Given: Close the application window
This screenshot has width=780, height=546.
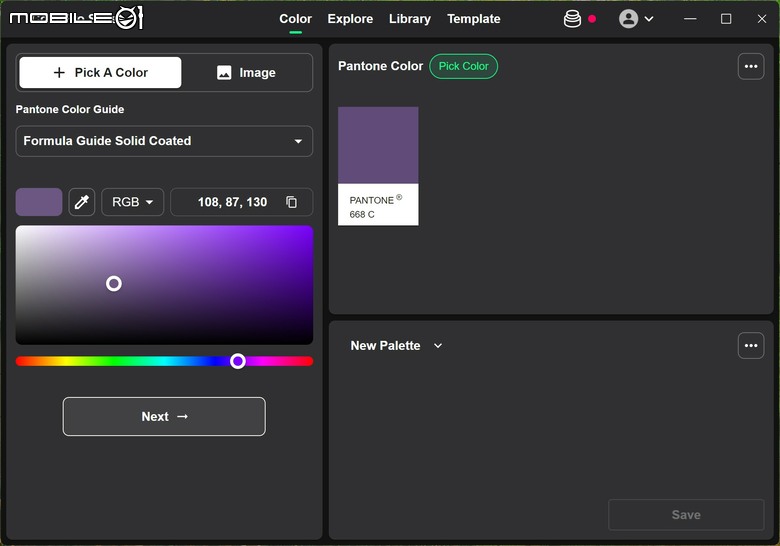Looking at the screenshot, I should [x=762, y=19].
